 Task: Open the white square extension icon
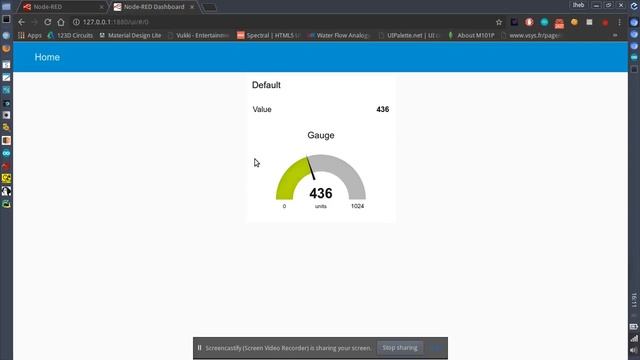click(x=589, y=22)
